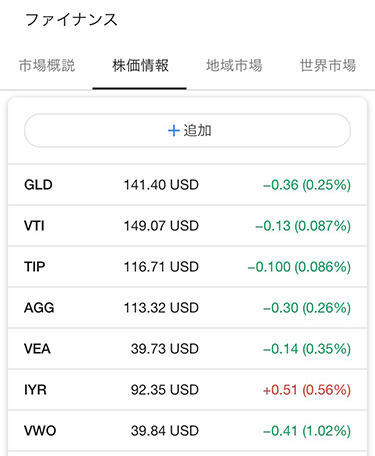
Task: Click the TIP change −0.100 (0.086%)
Action: pyautogui.click(x=299, y=267)
